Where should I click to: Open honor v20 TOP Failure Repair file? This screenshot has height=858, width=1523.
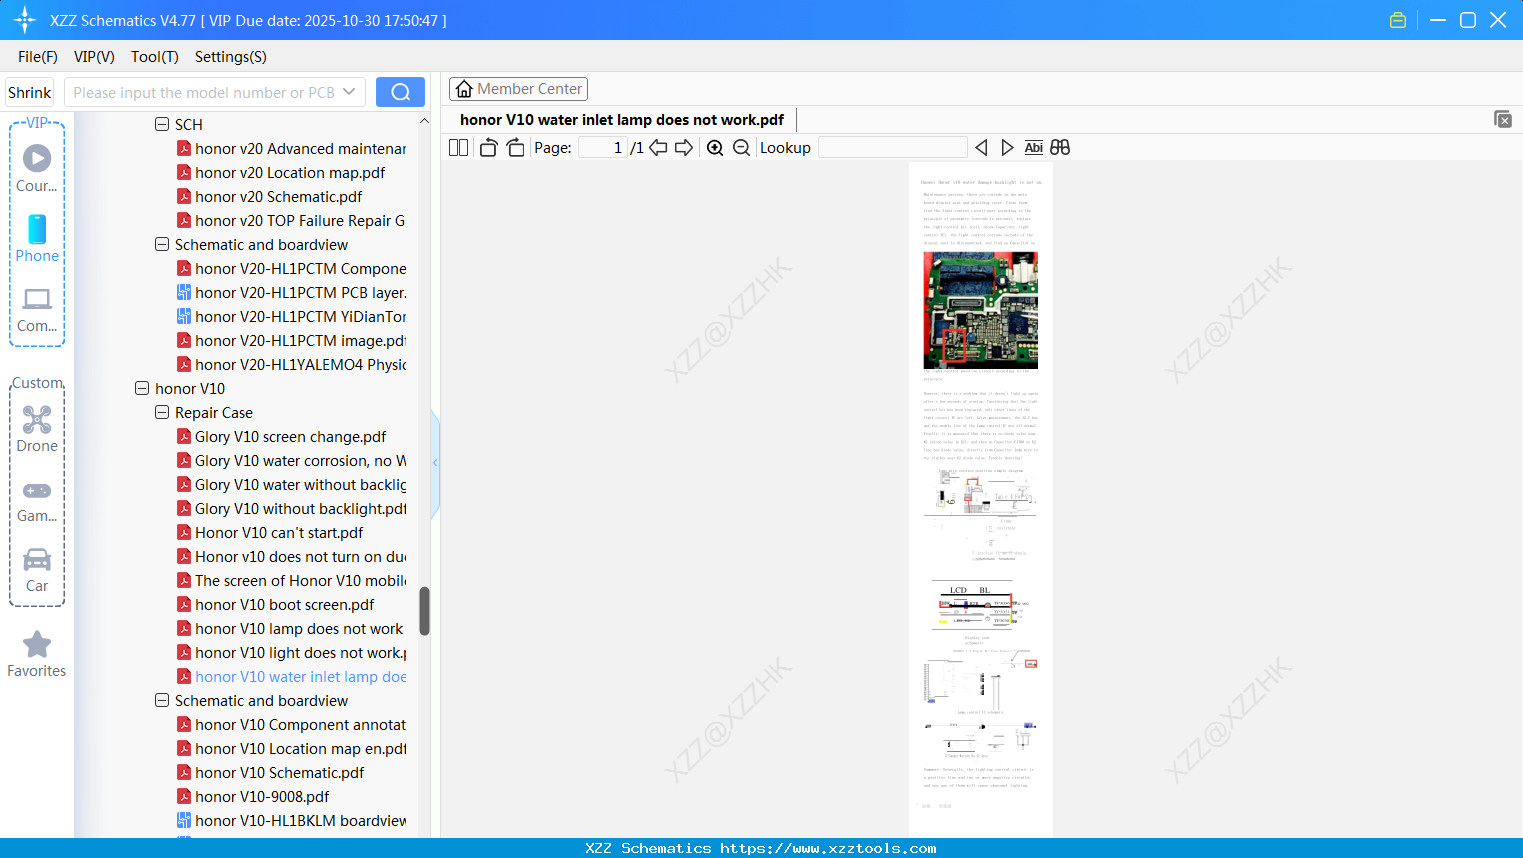(x=300, y=220)
